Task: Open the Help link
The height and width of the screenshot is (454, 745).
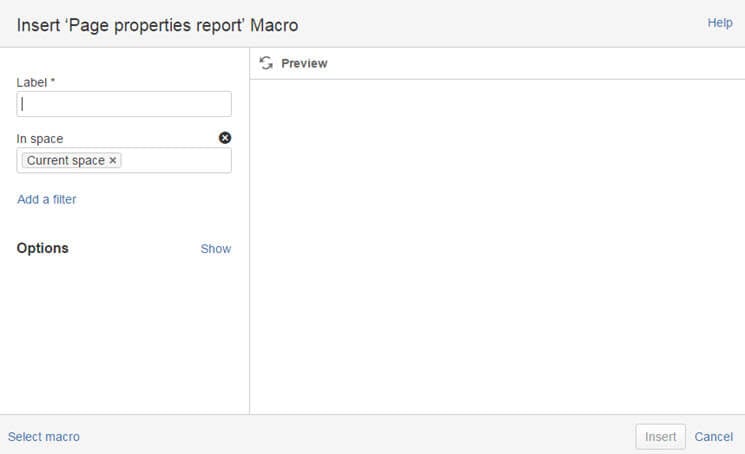Action: coord(720,23)
